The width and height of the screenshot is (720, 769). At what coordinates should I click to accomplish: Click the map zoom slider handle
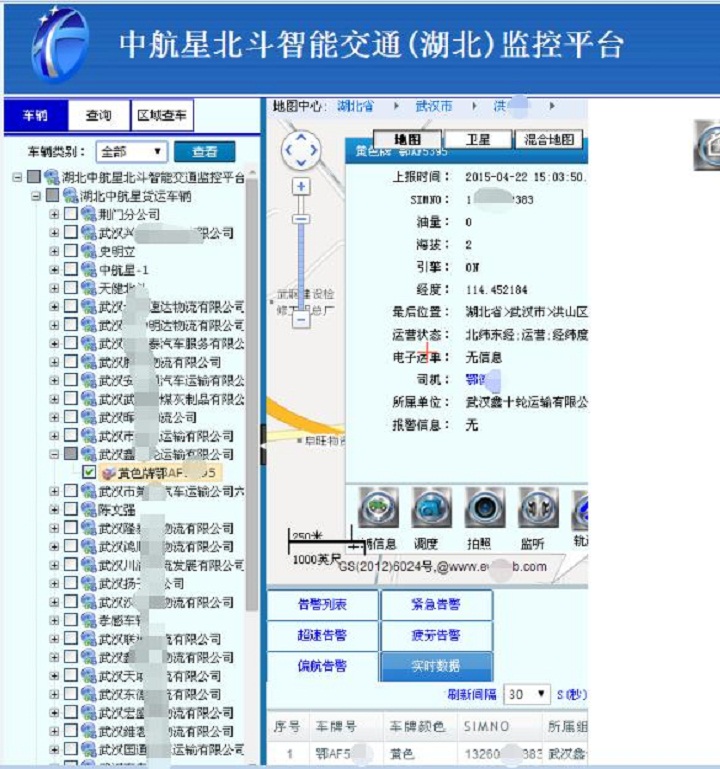[301, 219]
